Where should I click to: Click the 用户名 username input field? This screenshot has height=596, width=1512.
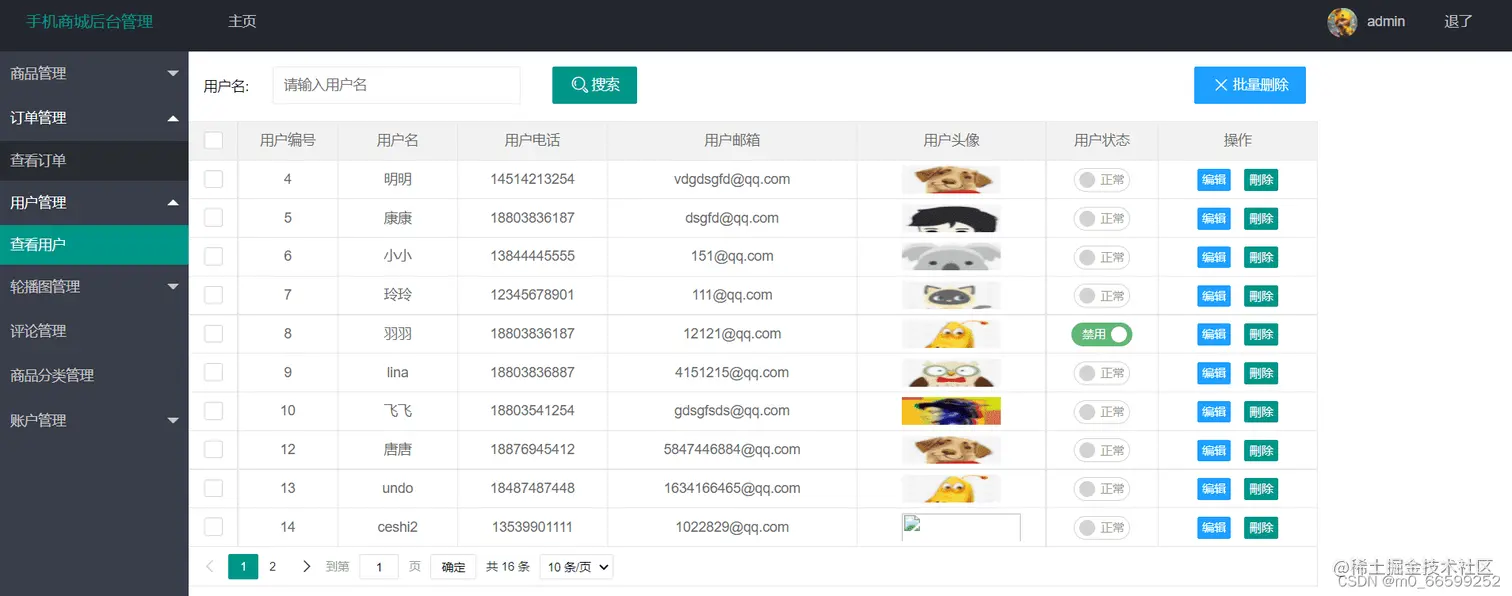point(396,85)
